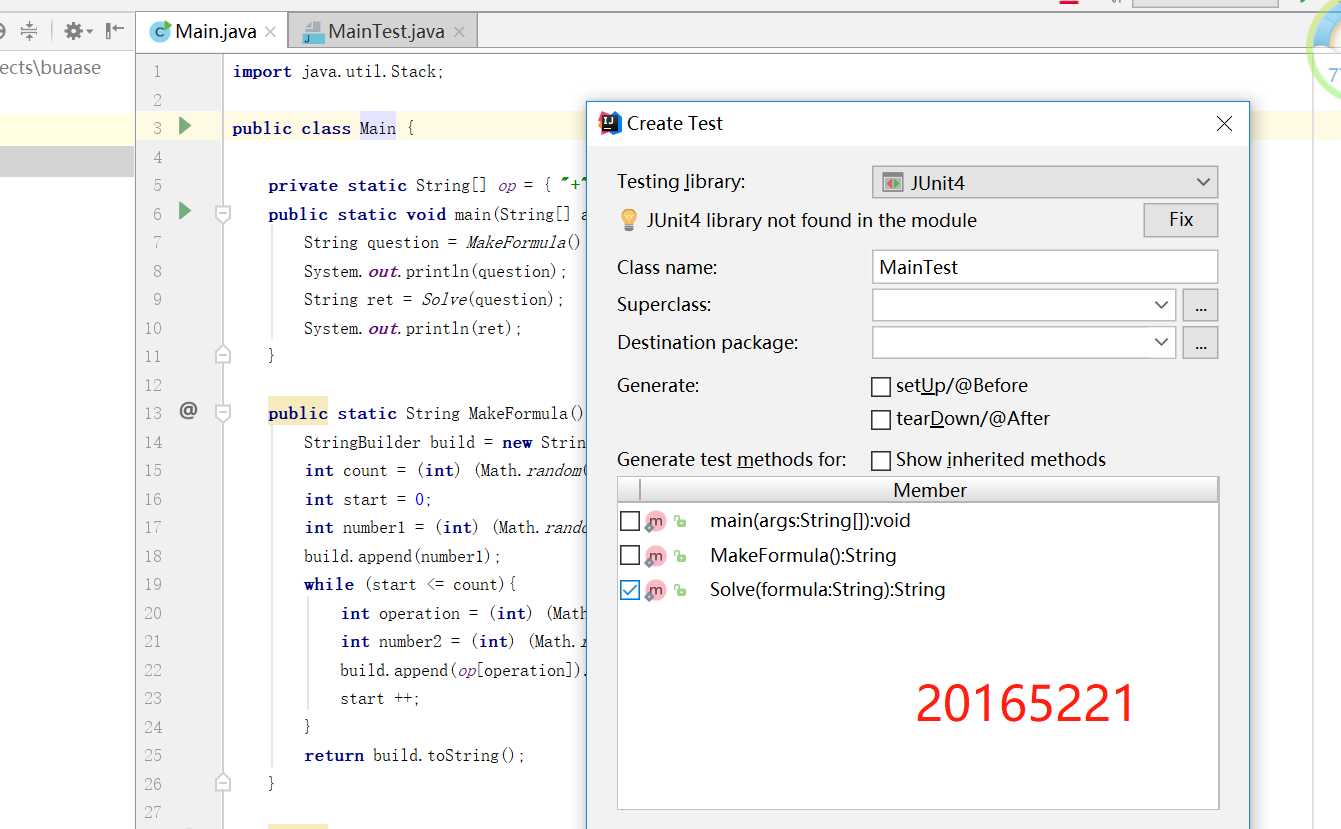Close the Create Test dialog
The width and height of the screenshot is (1341, 829).
[1224, 124]
